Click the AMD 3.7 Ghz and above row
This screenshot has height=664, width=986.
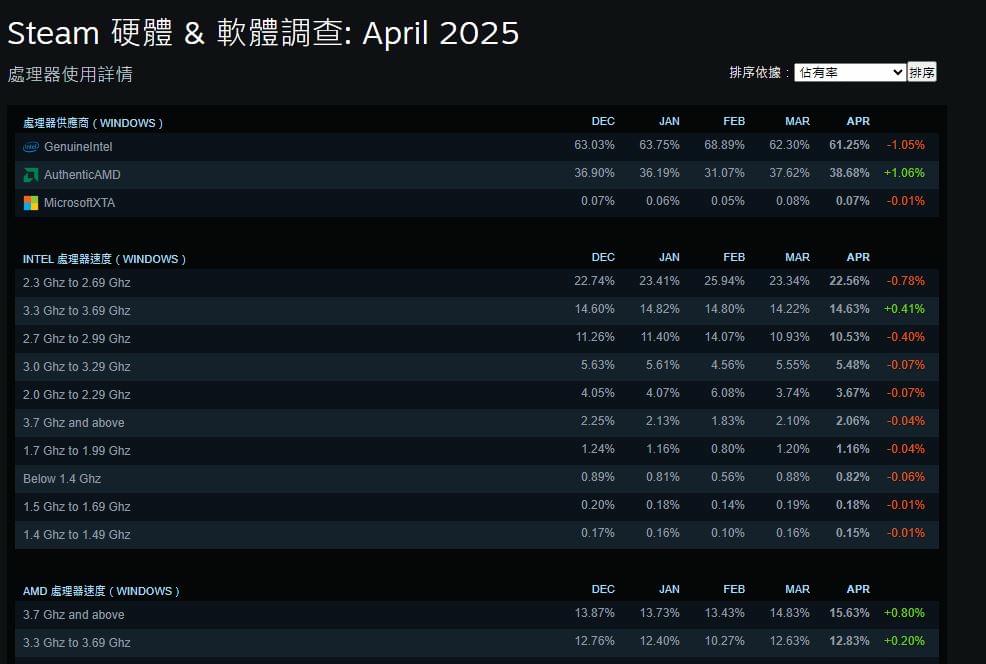click(477, 614)
